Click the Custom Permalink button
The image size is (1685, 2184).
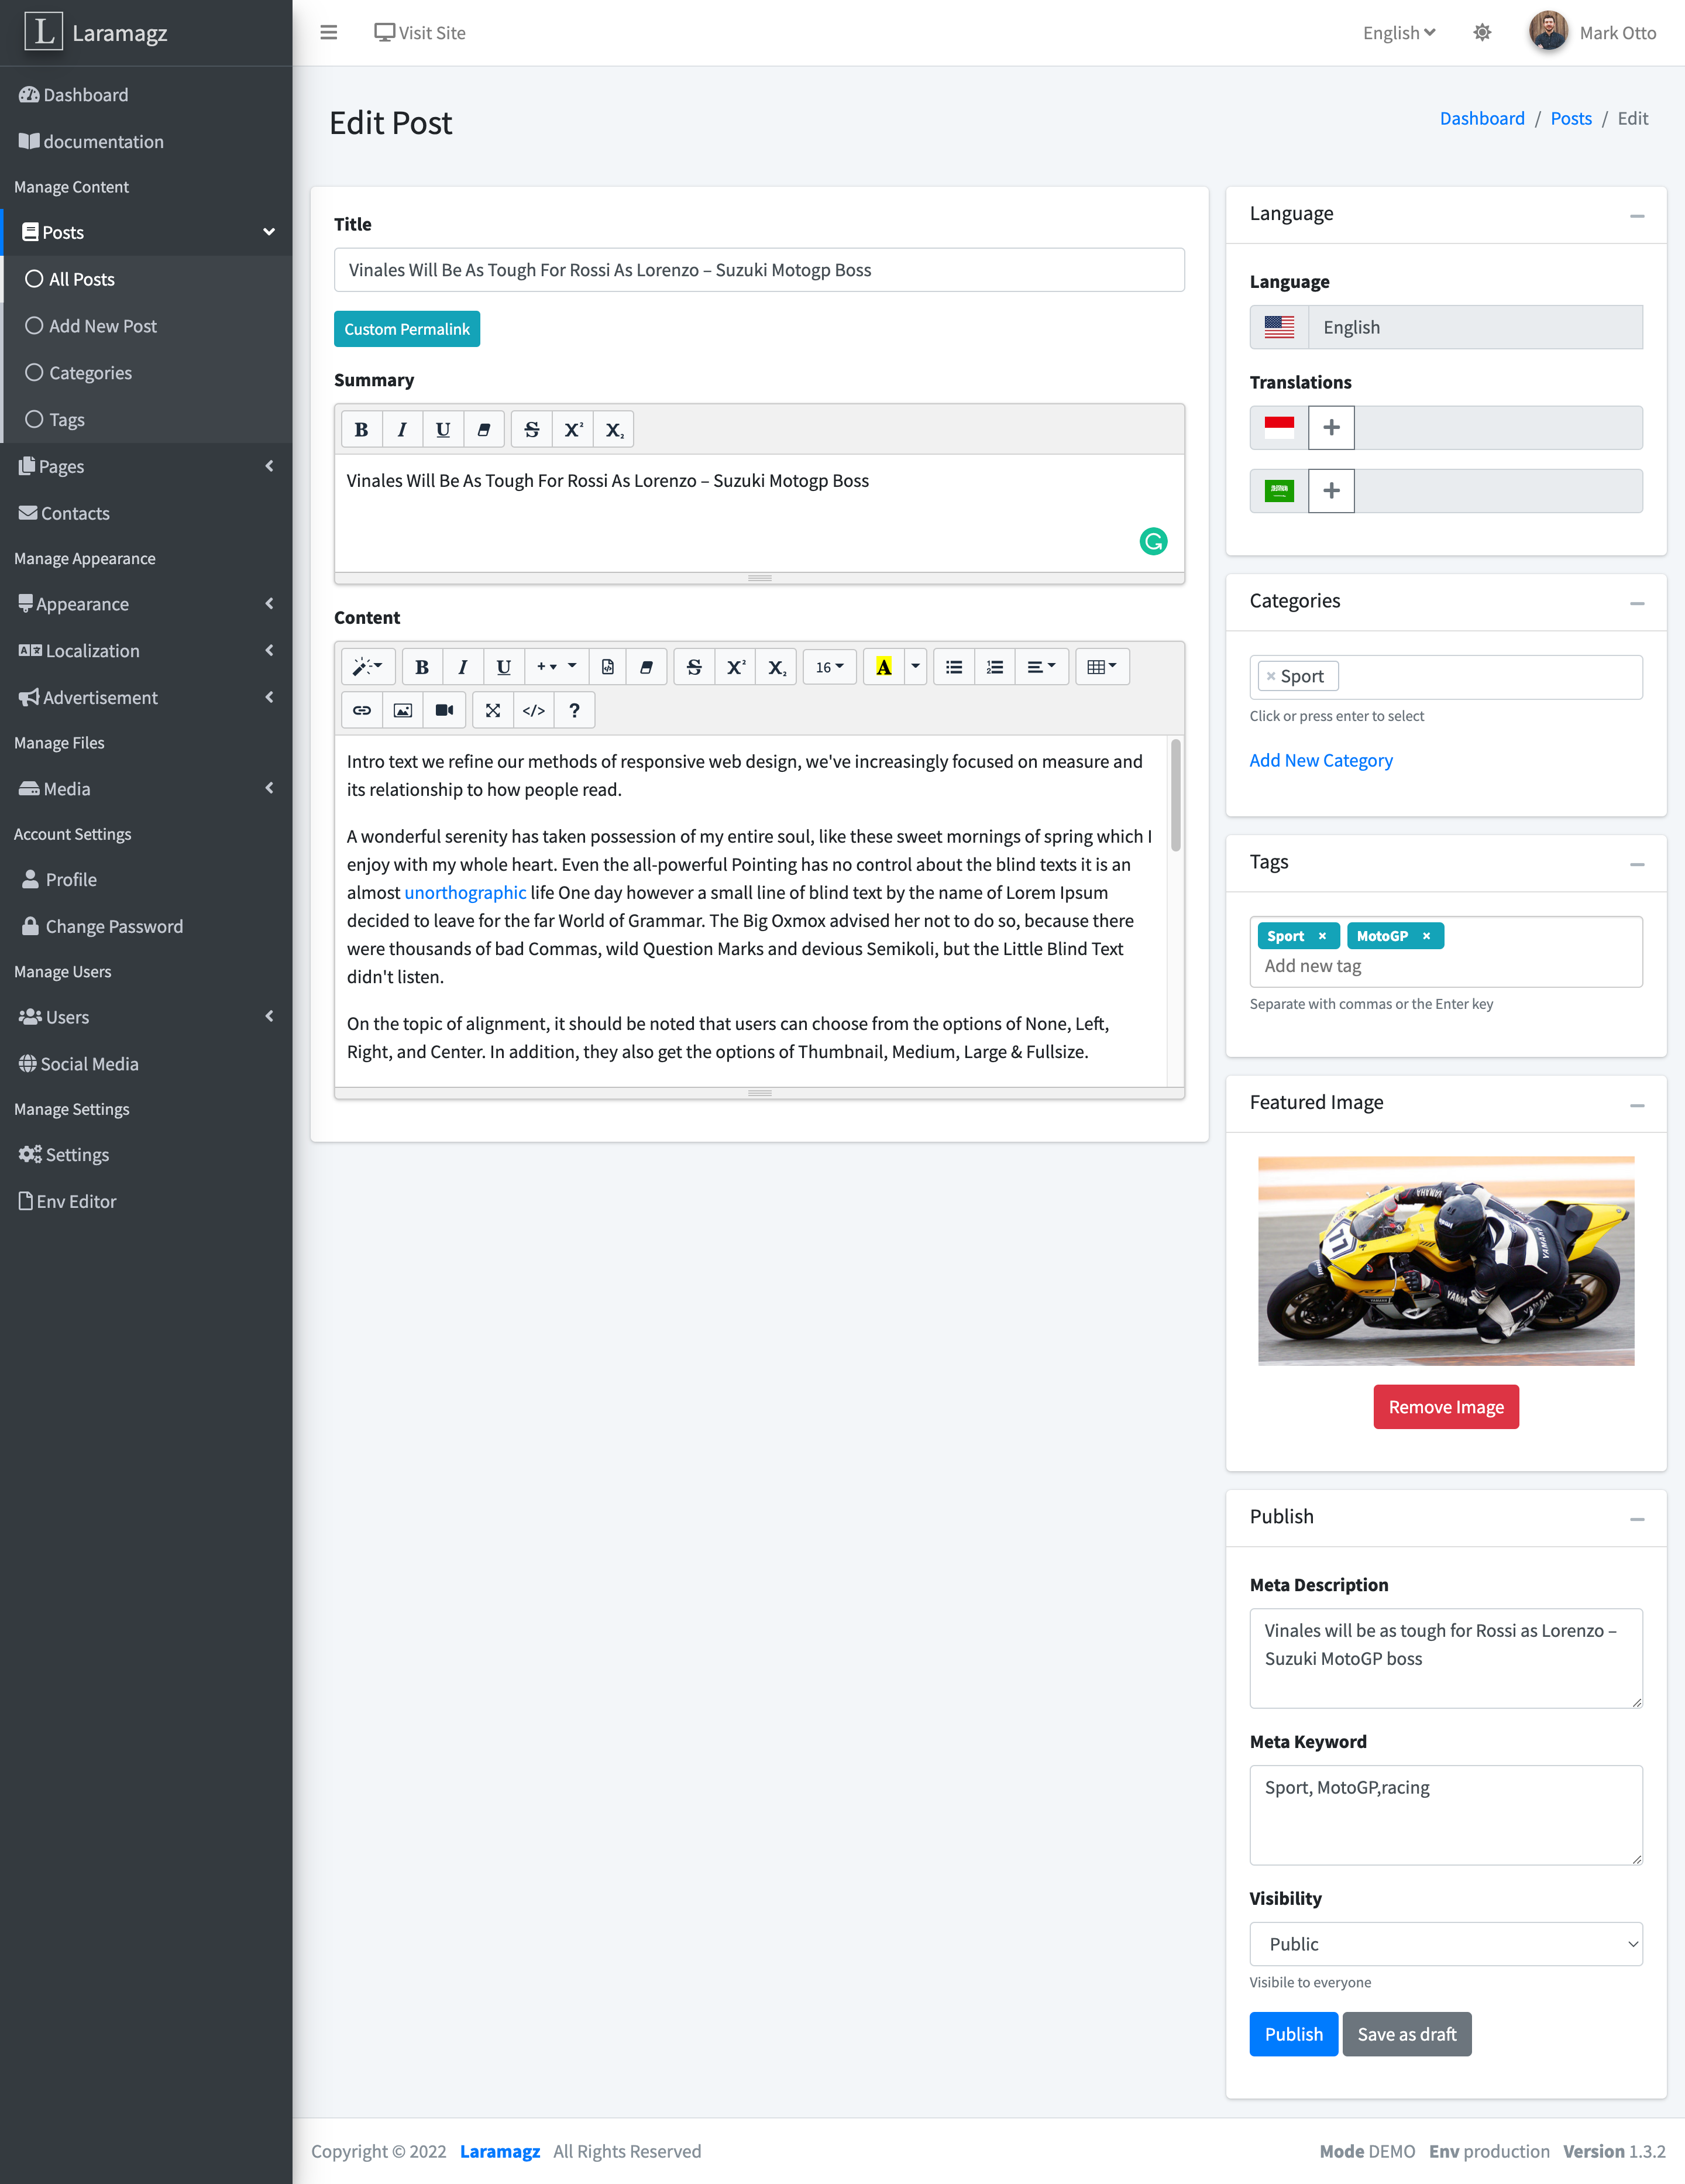point(406,329)
